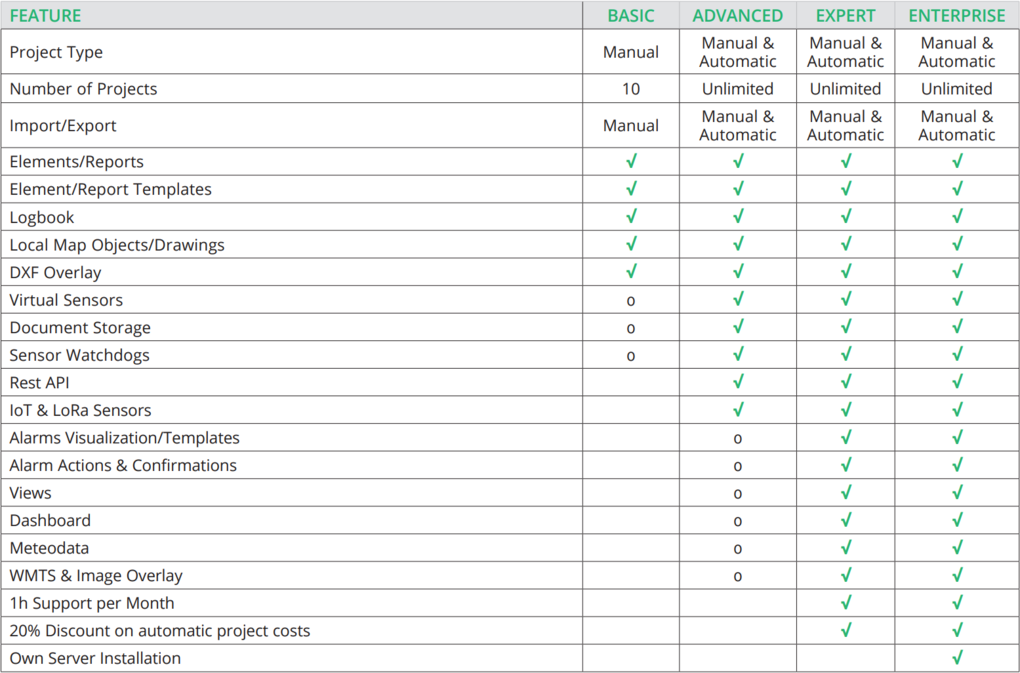Image resolution: width=1020 pixels, height=673 pixels.
Task: Select the Import/Export row label
Action: click(62, 125)
